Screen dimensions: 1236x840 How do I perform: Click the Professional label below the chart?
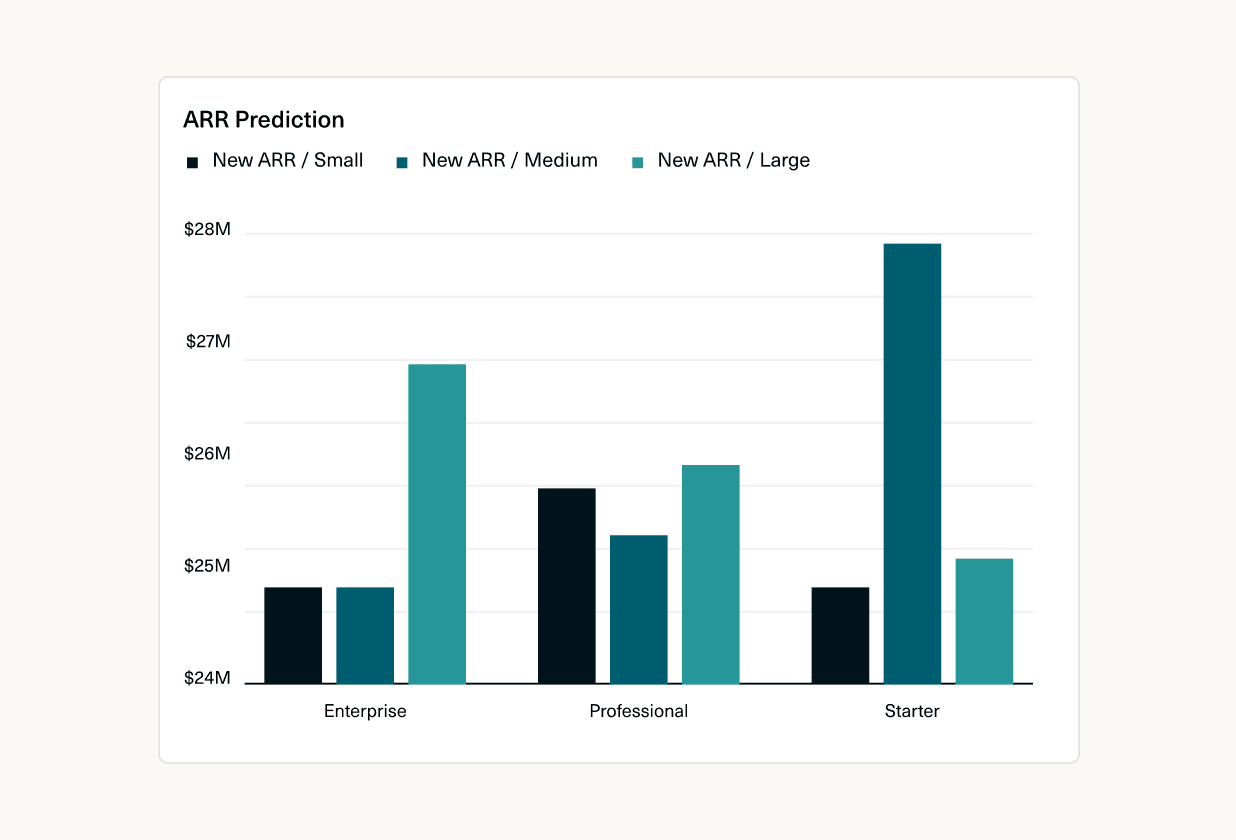click(638, 711)
